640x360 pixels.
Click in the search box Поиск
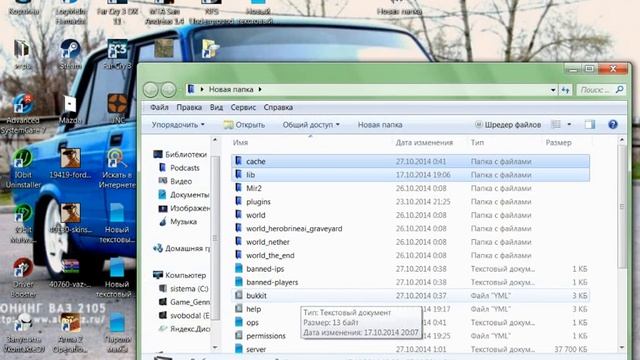click(x=601, y=90)
